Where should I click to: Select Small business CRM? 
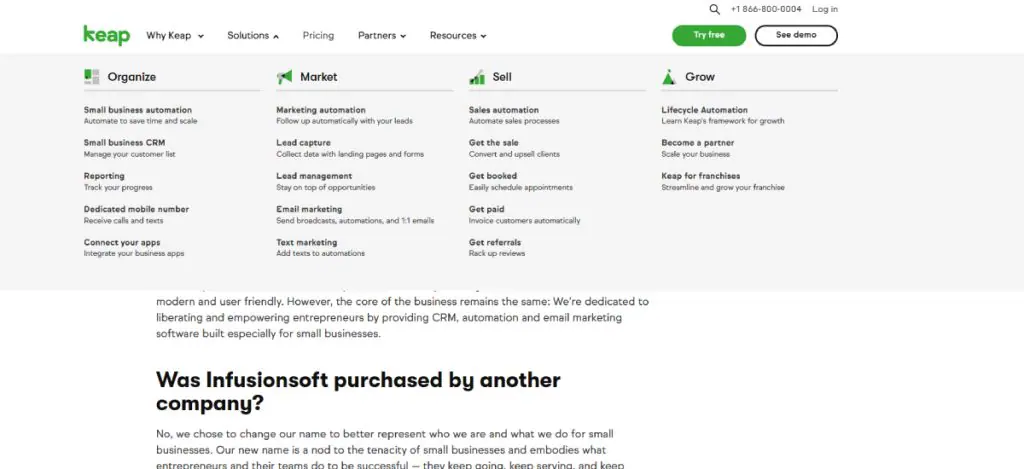[125, 143]
